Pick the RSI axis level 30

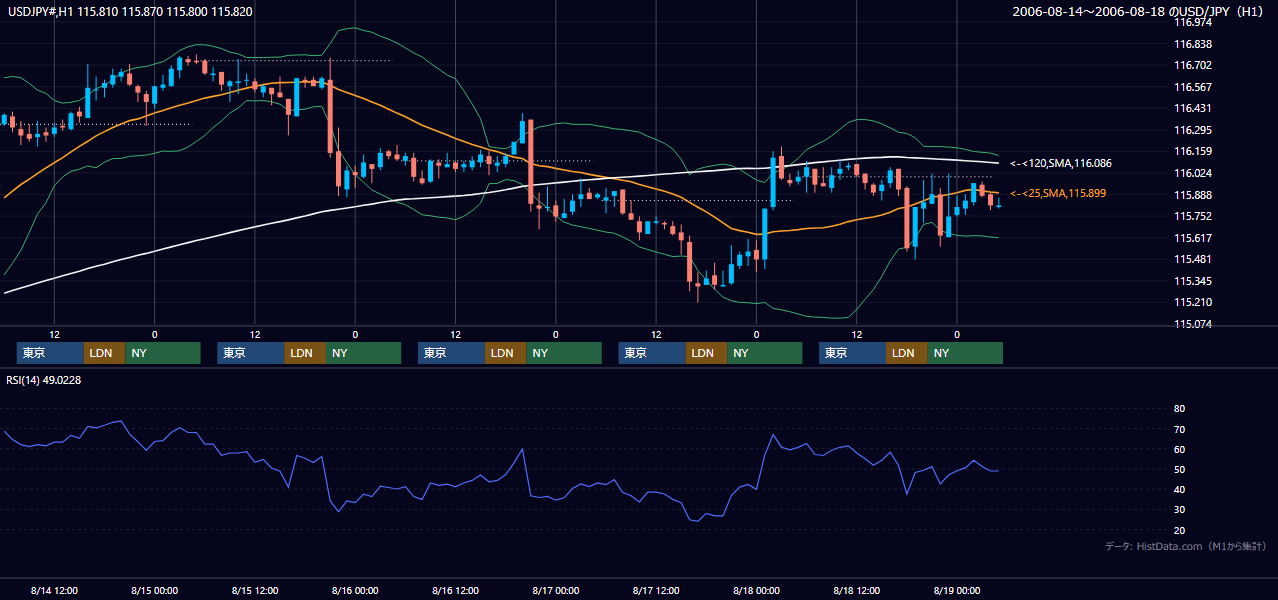coord(1179,509)
